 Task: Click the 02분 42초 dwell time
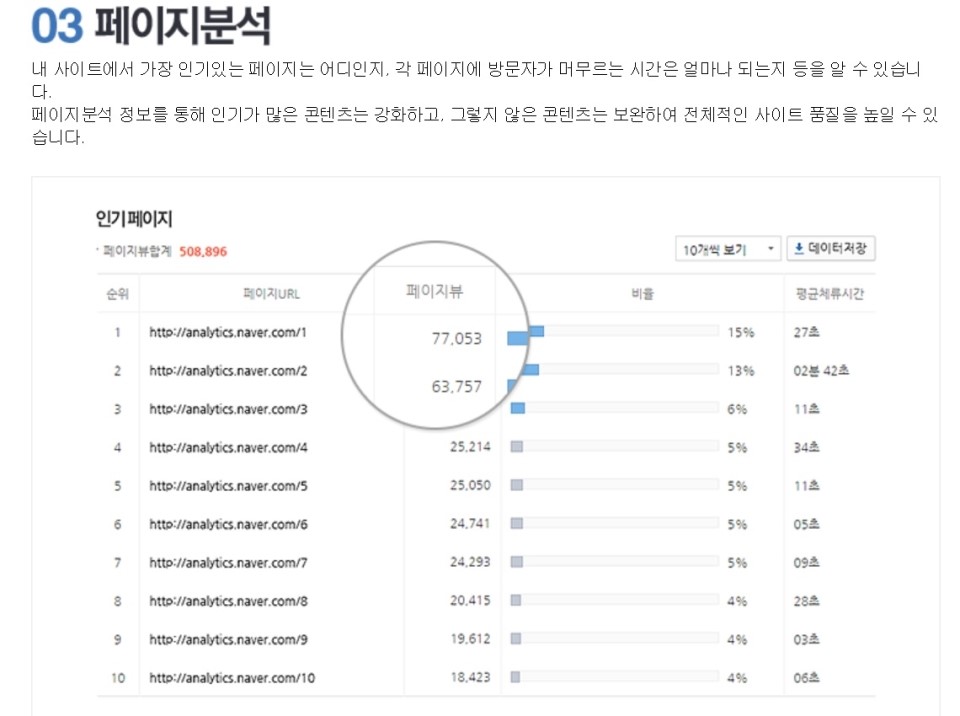[x=821, y=371]
